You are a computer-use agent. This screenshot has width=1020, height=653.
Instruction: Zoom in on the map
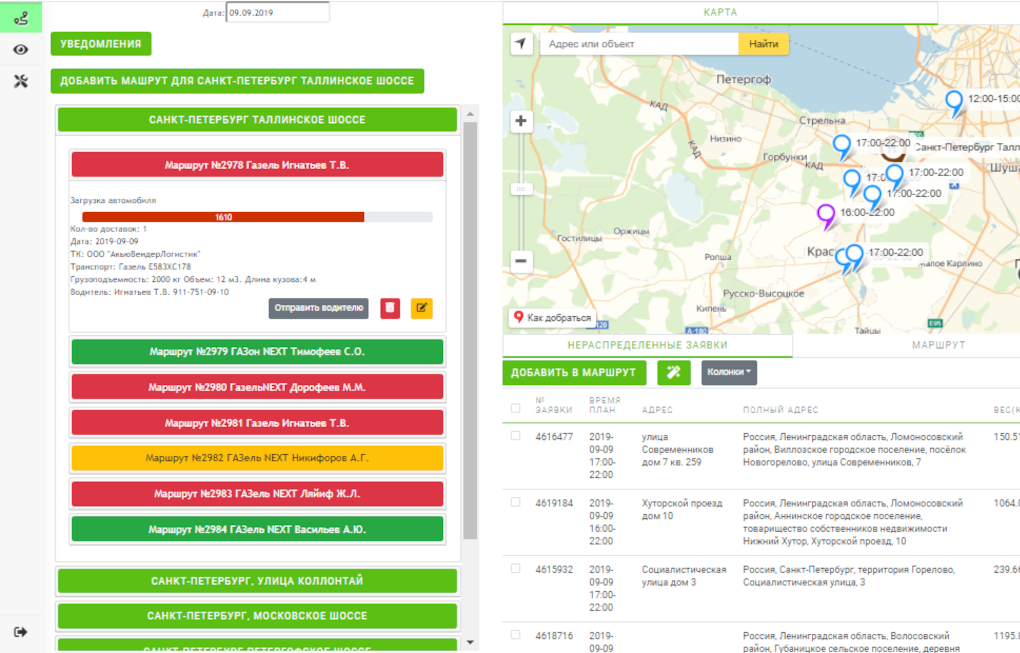tap(521, 121)
